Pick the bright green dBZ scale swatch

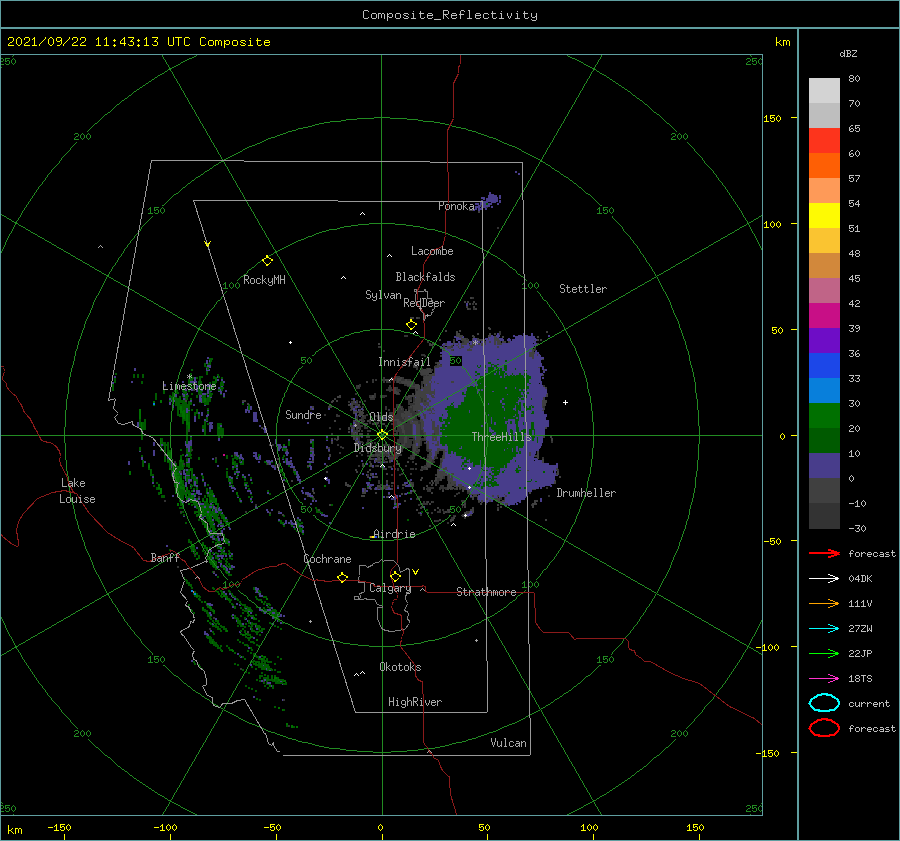pyautogui.click(x=824, y=416)
